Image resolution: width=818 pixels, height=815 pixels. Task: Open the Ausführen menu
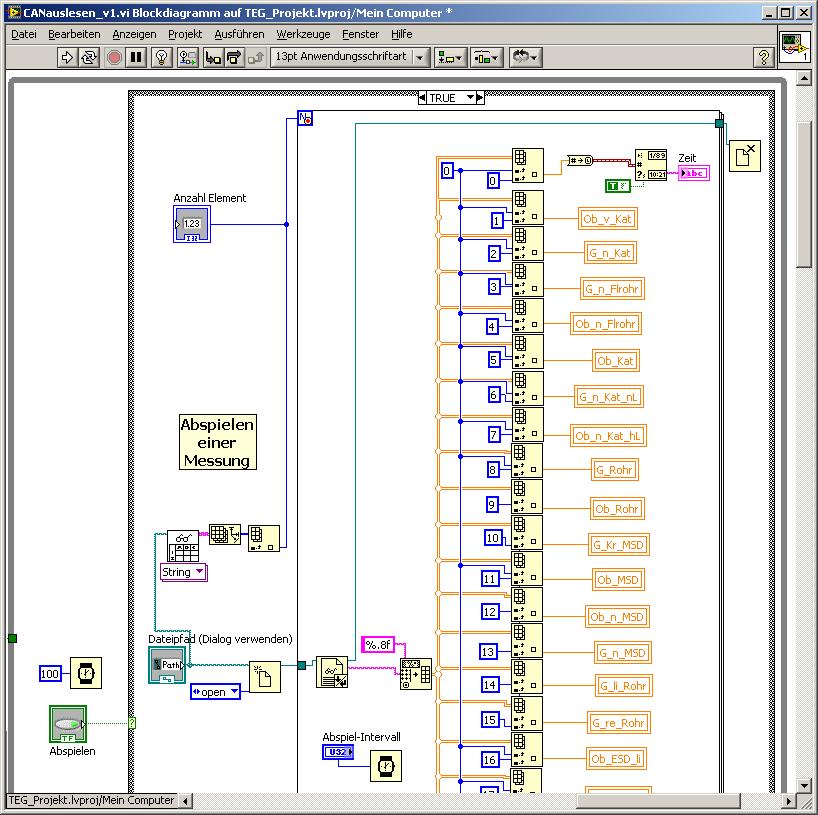(x=239, y=34)
